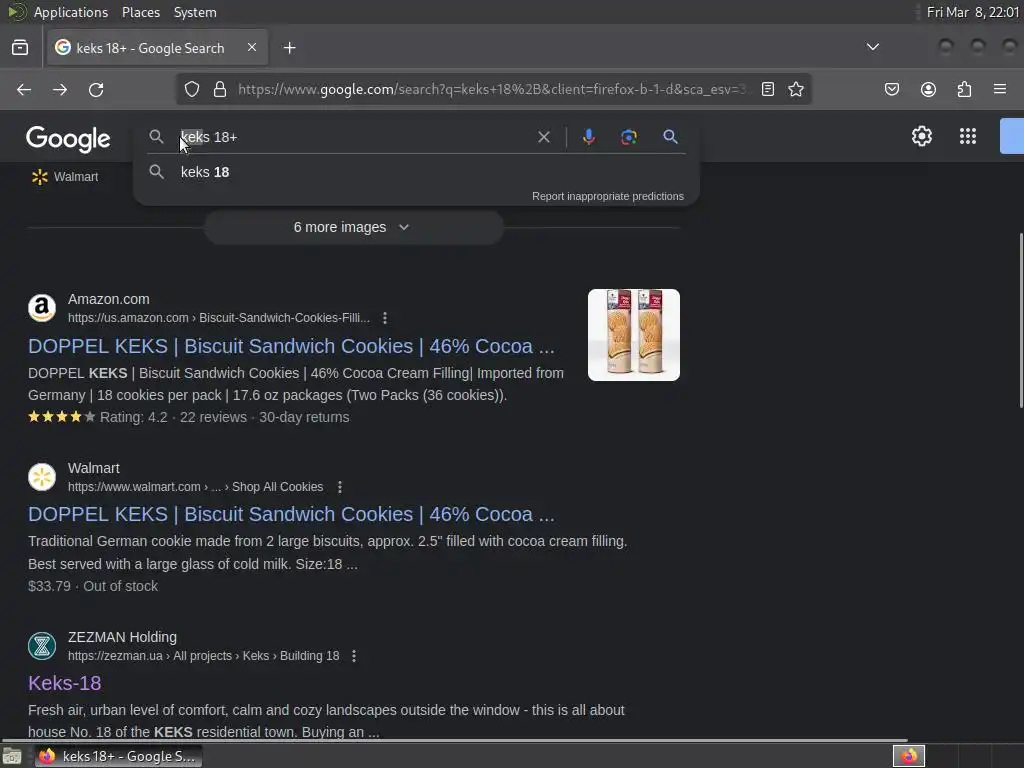The width and height of the screenshot is (1024, 768).
Task: Open the Firefox hamburger menu
Action: [x=1000, y=89]
